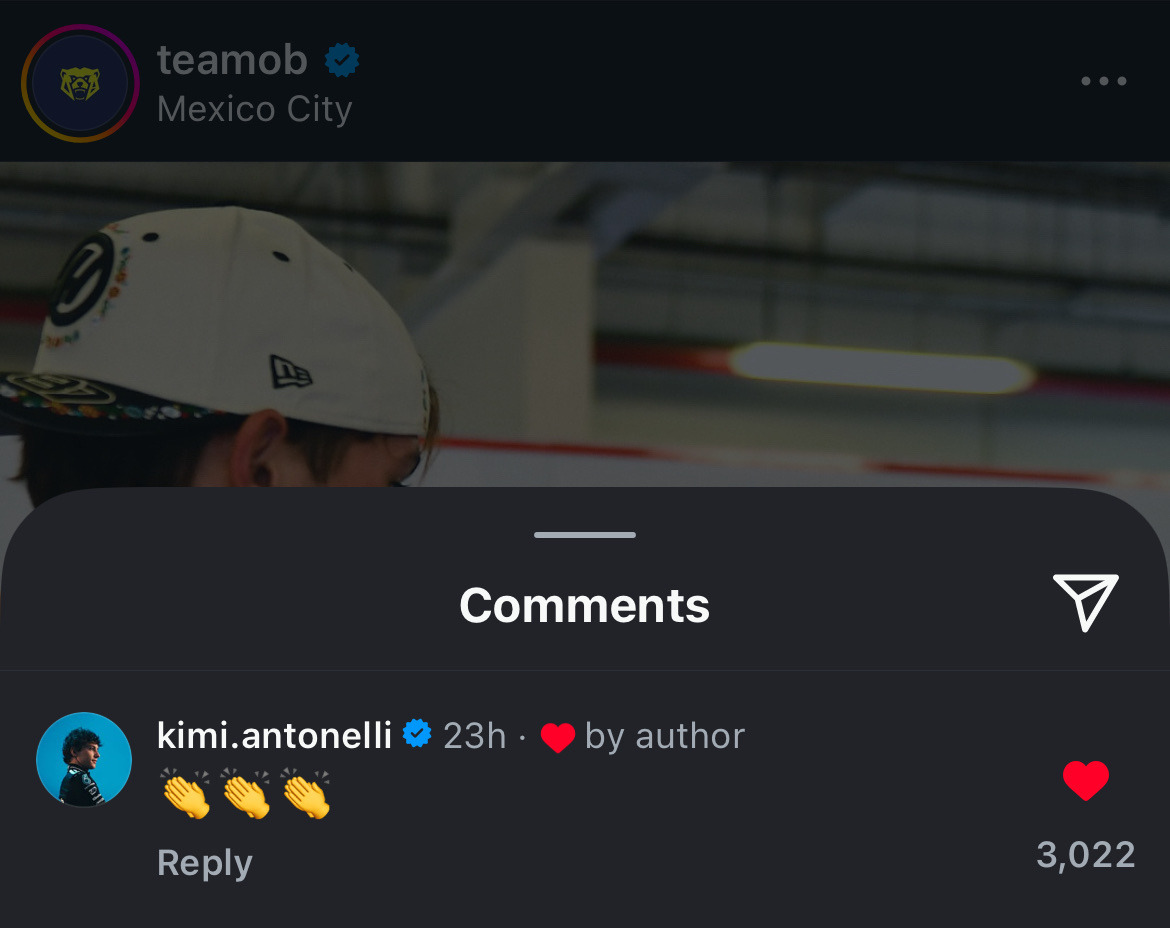Tap the clapping hands emoji comment
This screenshot has width=1170, height=928.
pos(245,794)
